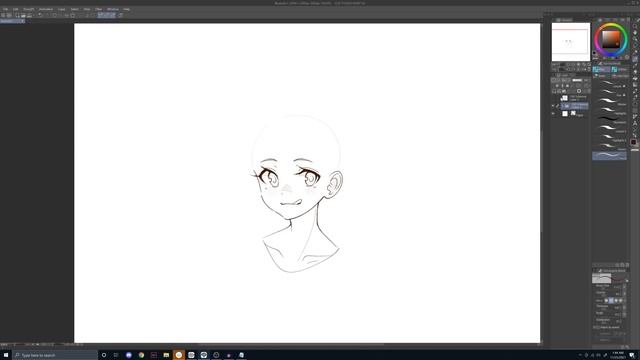Select the Zoom magnifier tool in toolbar
The image size is (640, 360).
click(635, 27)
